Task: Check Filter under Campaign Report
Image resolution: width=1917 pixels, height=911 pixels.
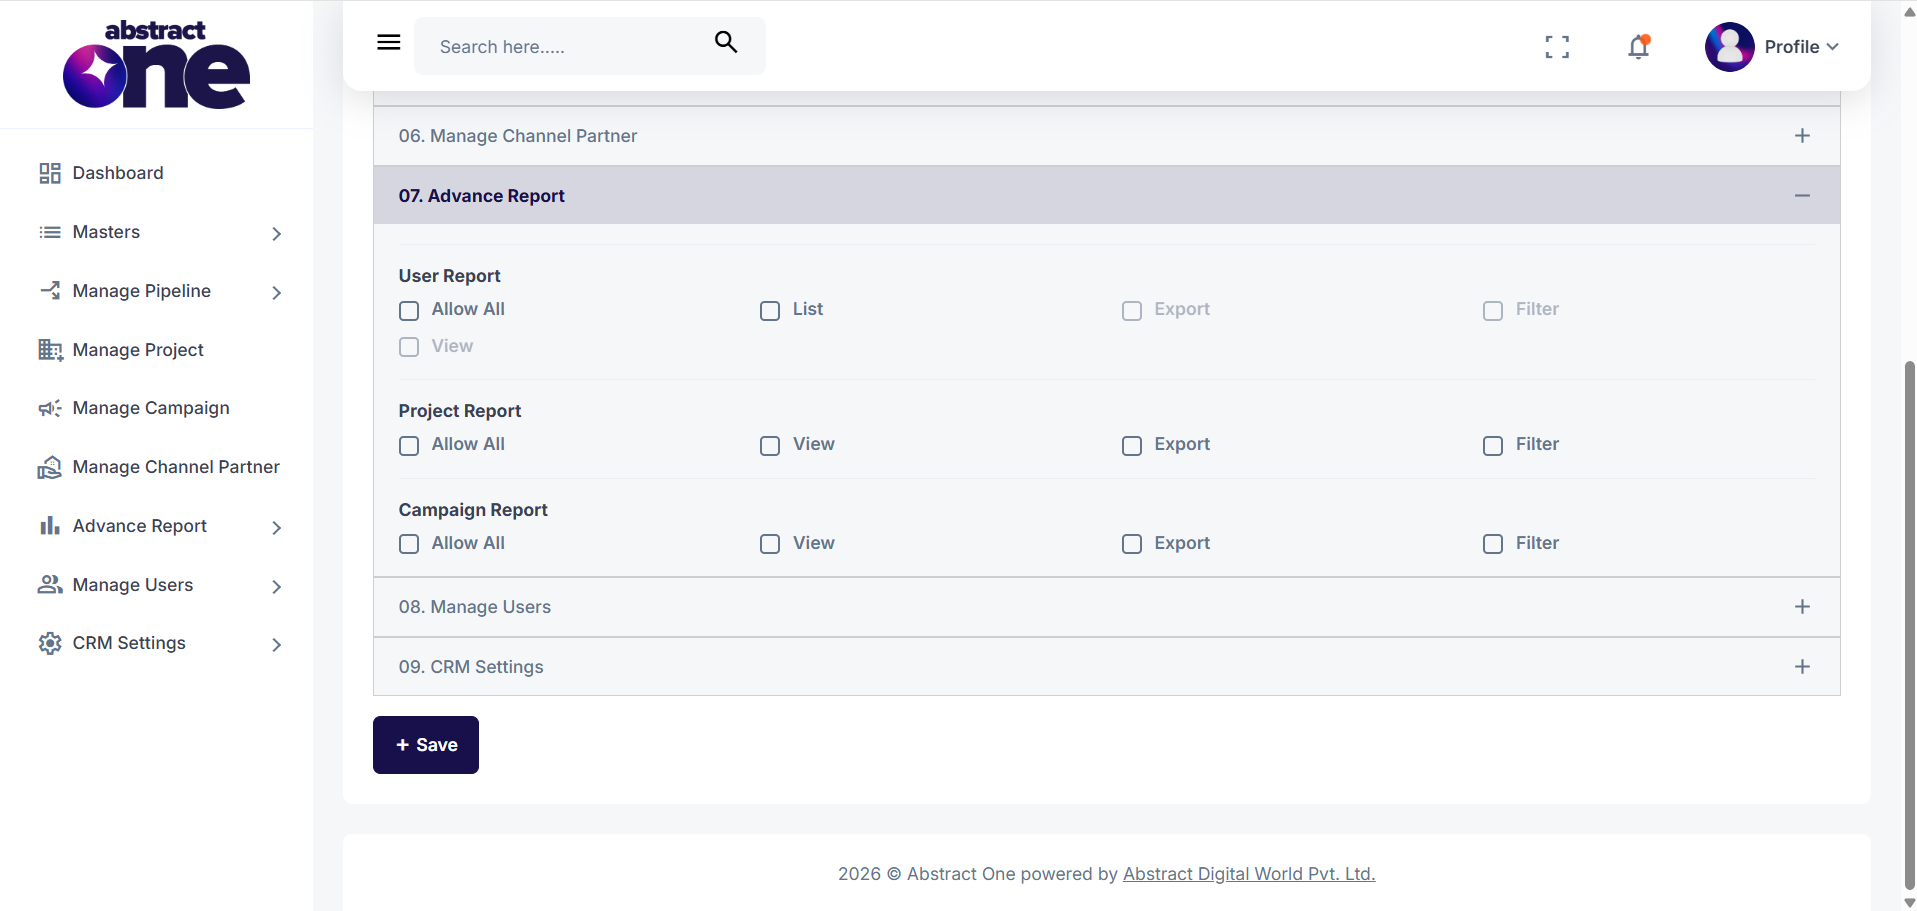Action: pos(1493,544)
